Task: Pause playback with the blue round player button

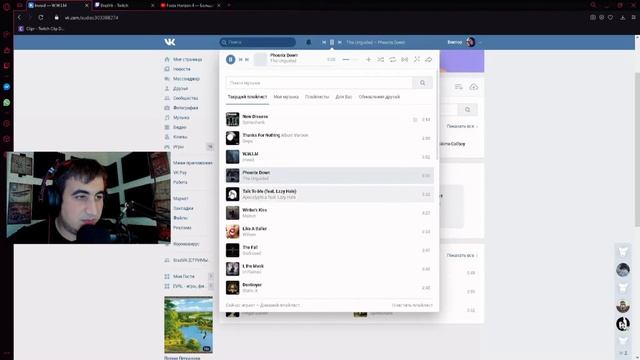Action: click(231, 60)
